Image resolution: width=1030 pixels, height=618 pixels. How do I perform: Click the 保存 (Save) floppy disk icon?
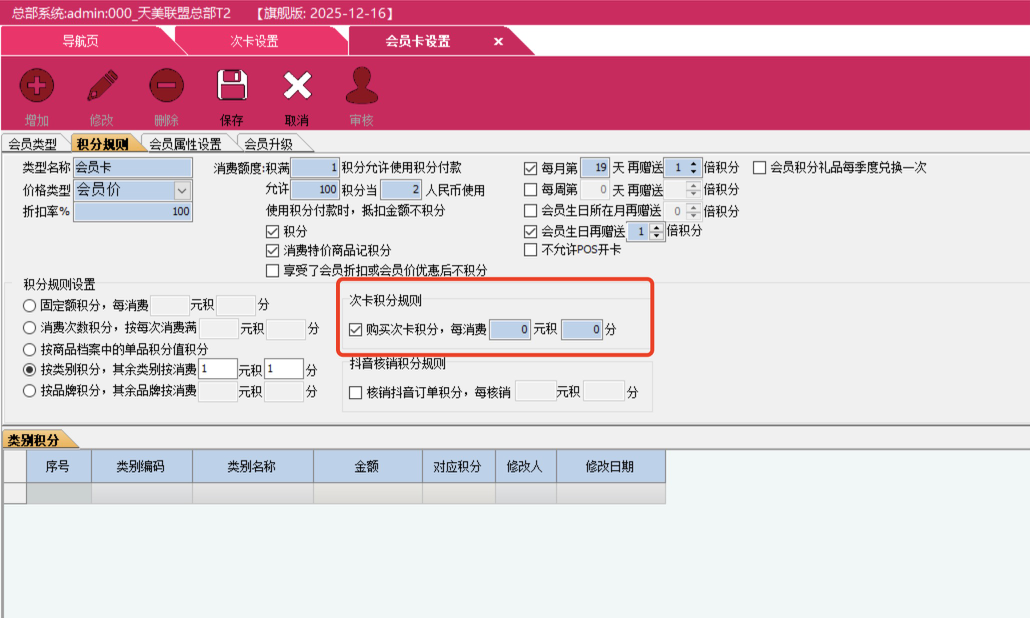click(232, 86)
